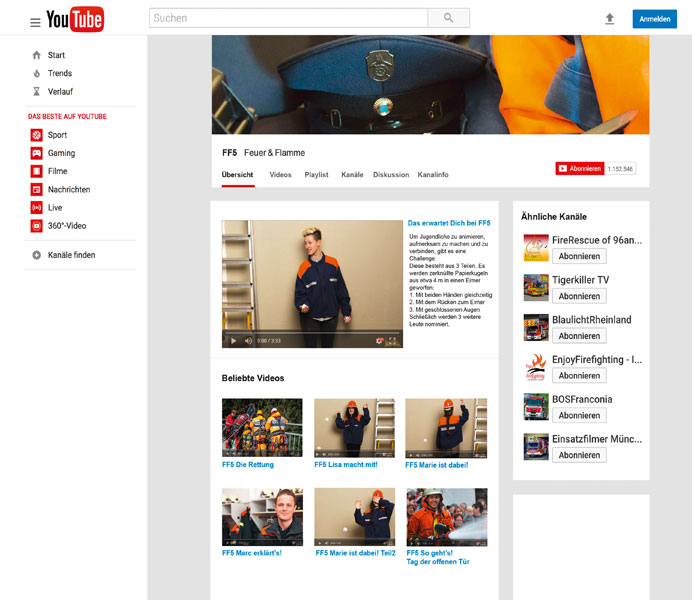Click the YouTube logo
Image resolution: width=692 pixels, height=600 pixels.
click(x=75, y=19)
